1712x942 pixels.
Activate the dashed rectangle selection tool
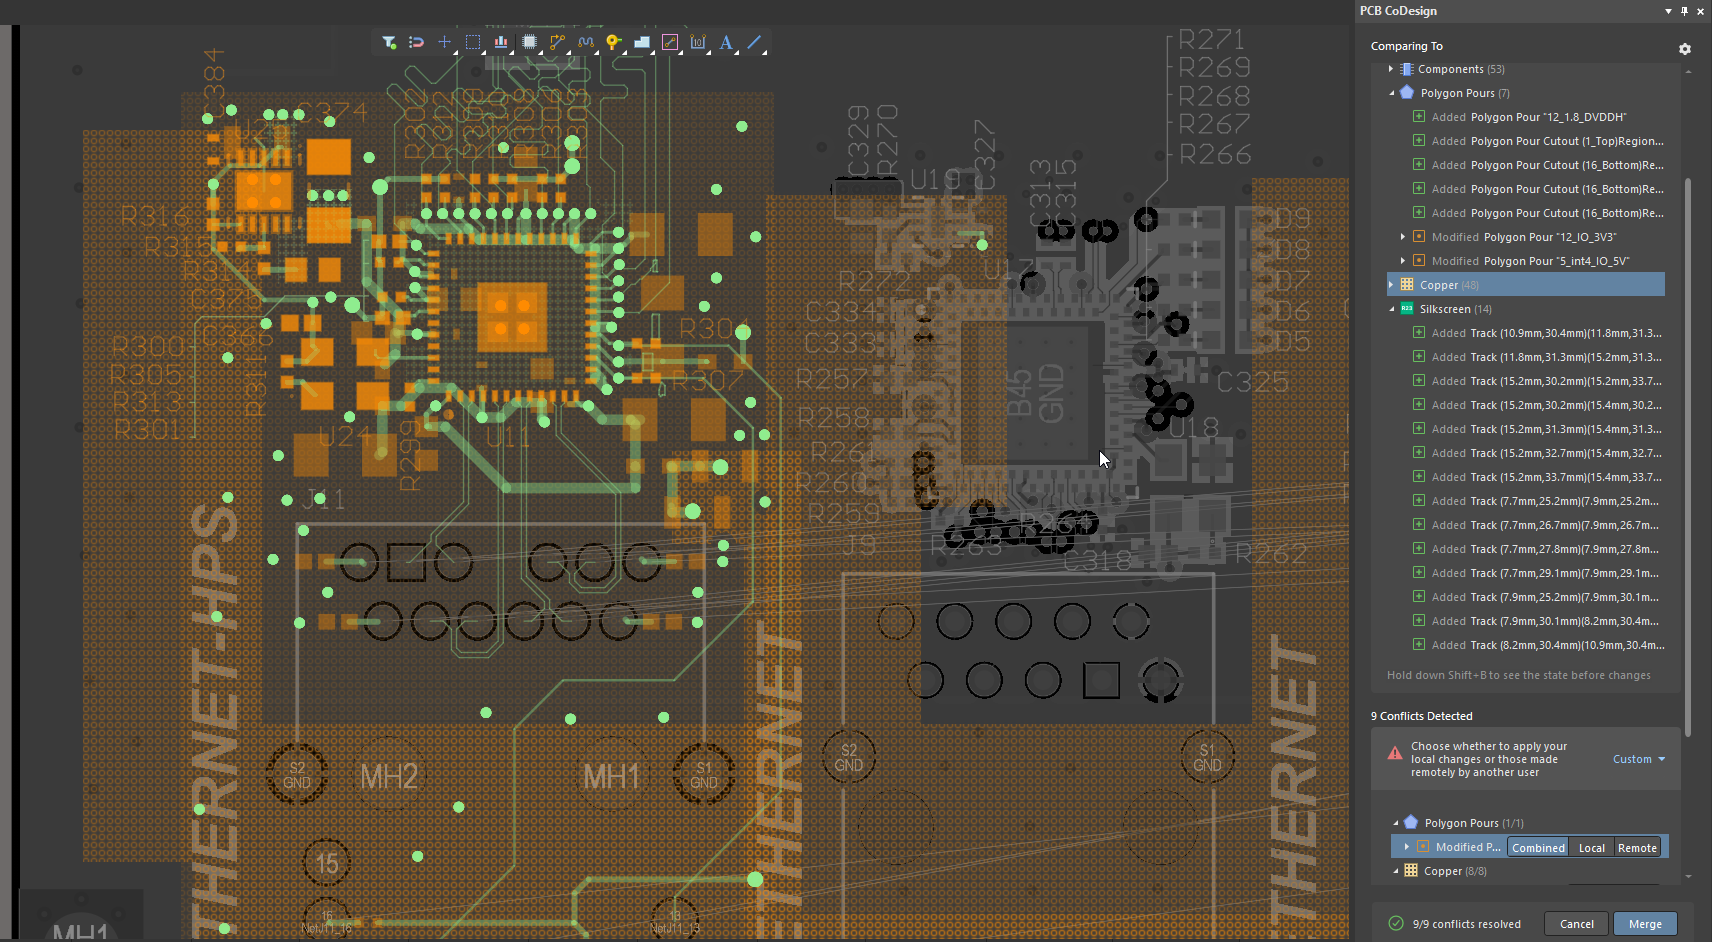pos(473,42)
